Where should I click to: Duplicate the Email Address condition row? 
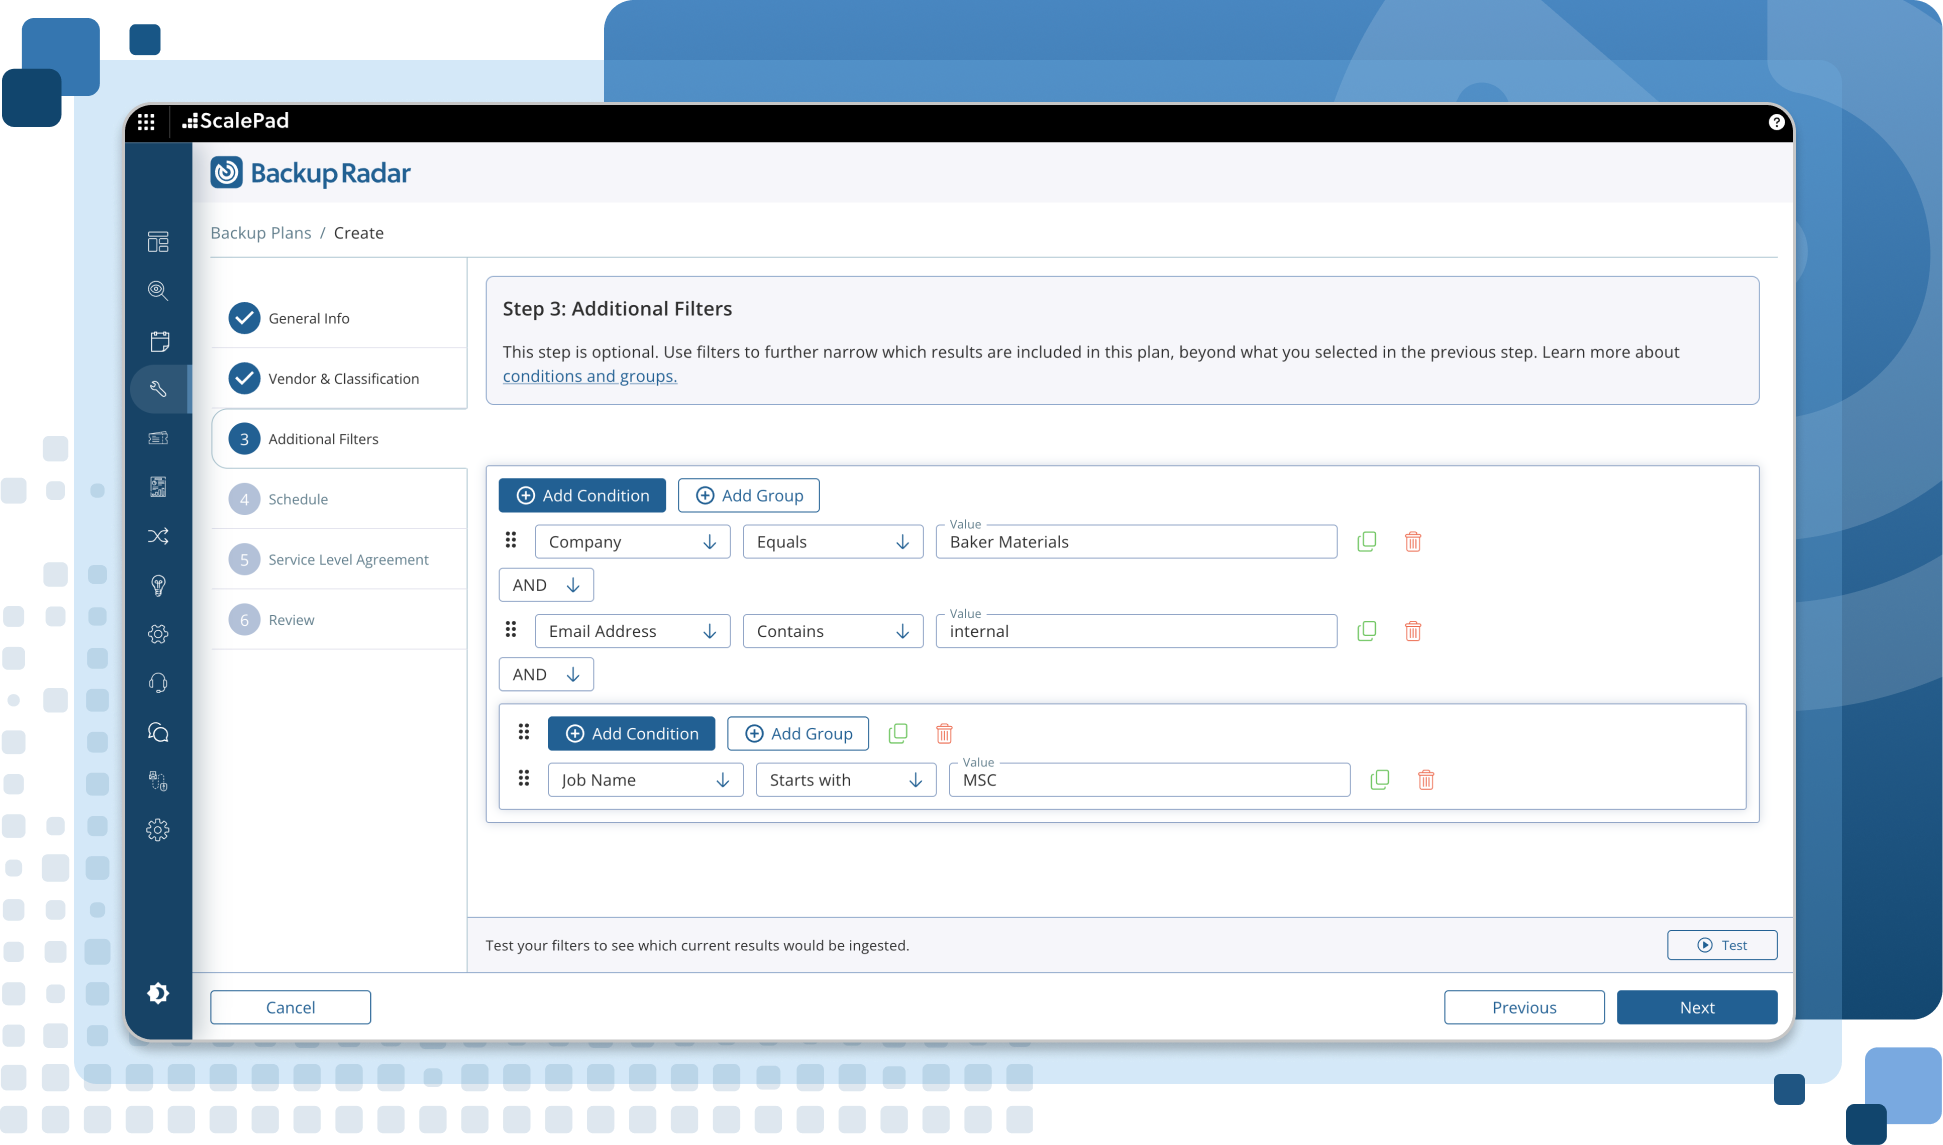tap(1366, 631)
